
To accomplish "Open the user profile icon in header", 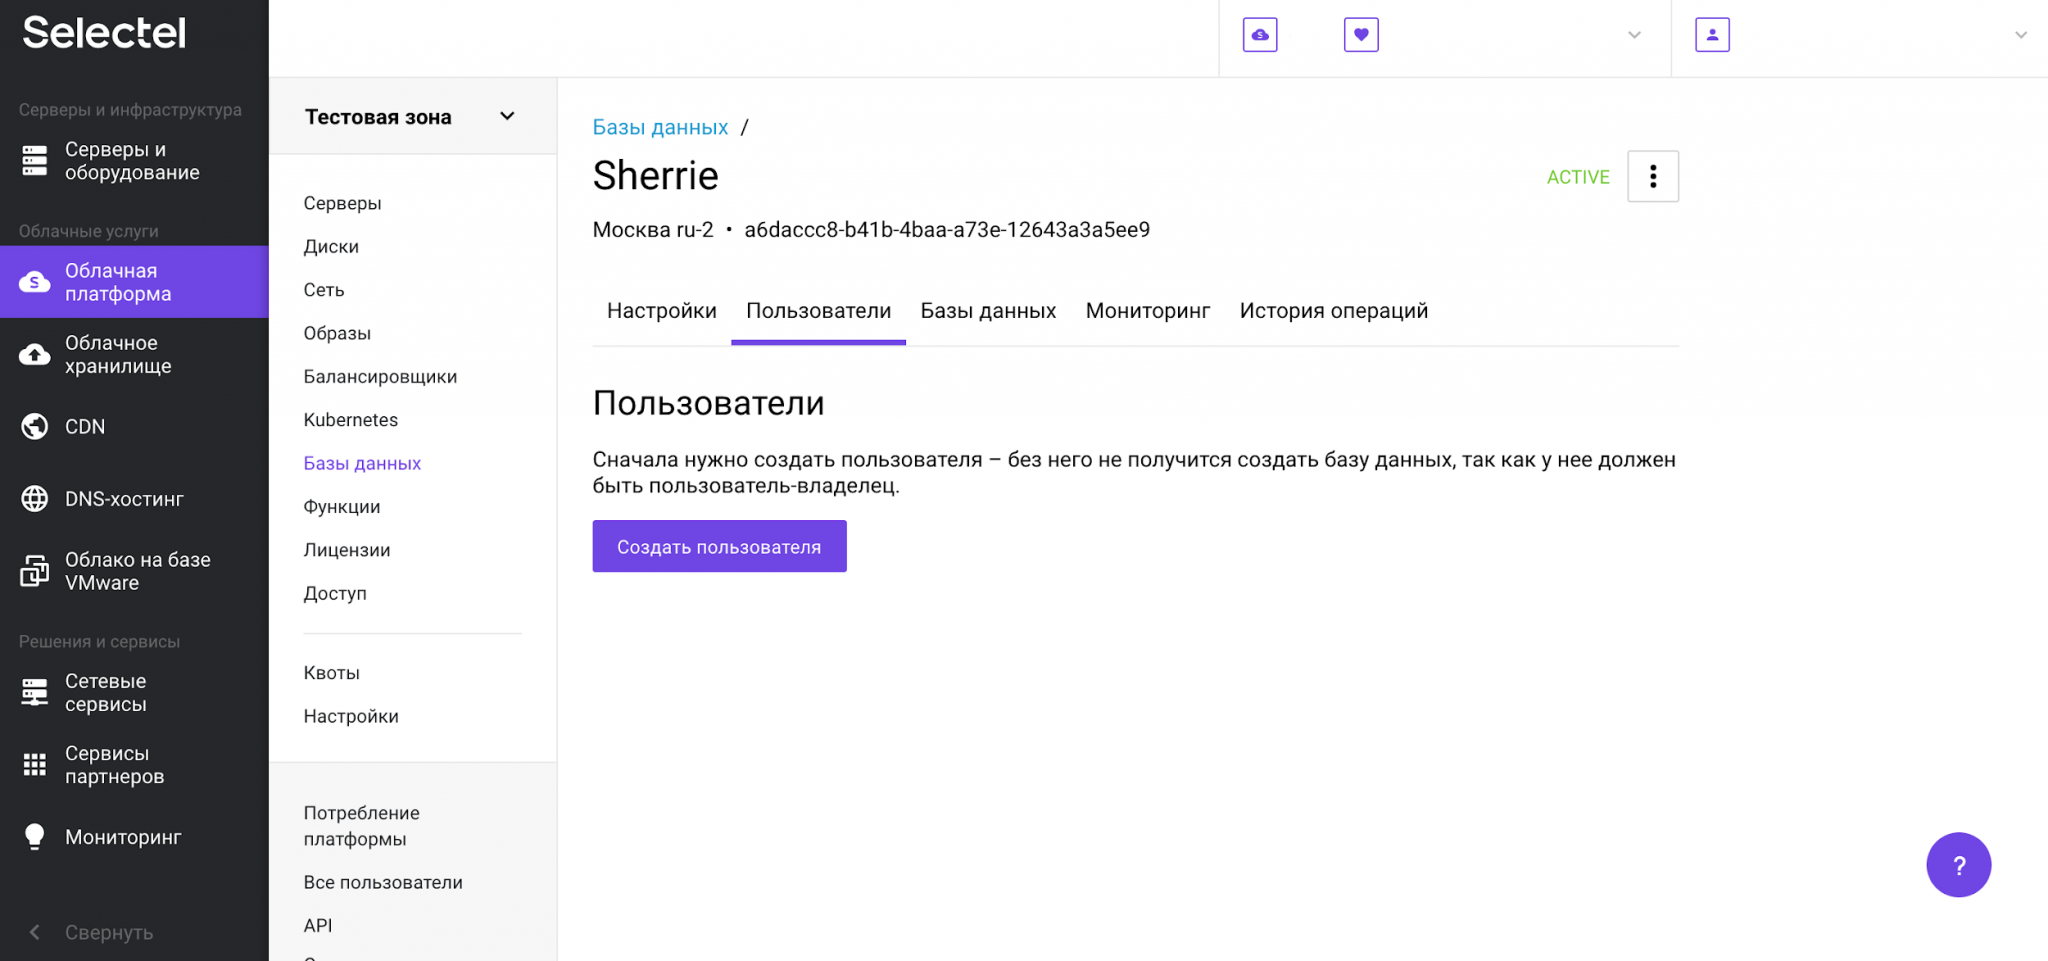I will [x=1712, y=35].
